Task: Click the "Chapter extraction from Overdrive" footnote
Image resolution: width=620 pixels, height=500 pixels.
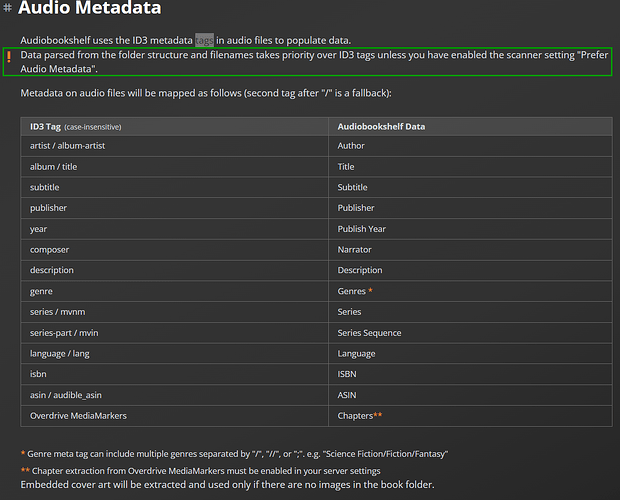Action: click(200, 471)
